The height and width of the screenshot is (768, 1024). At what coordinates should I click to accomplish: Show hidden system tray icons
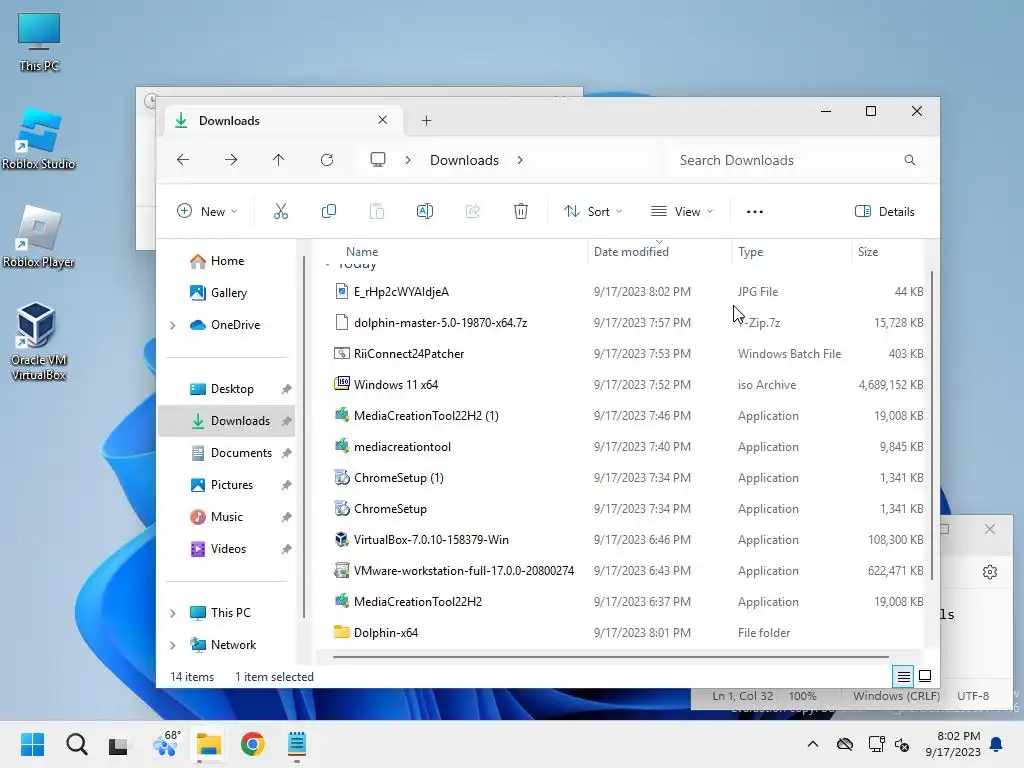click(x=812, y=744)
